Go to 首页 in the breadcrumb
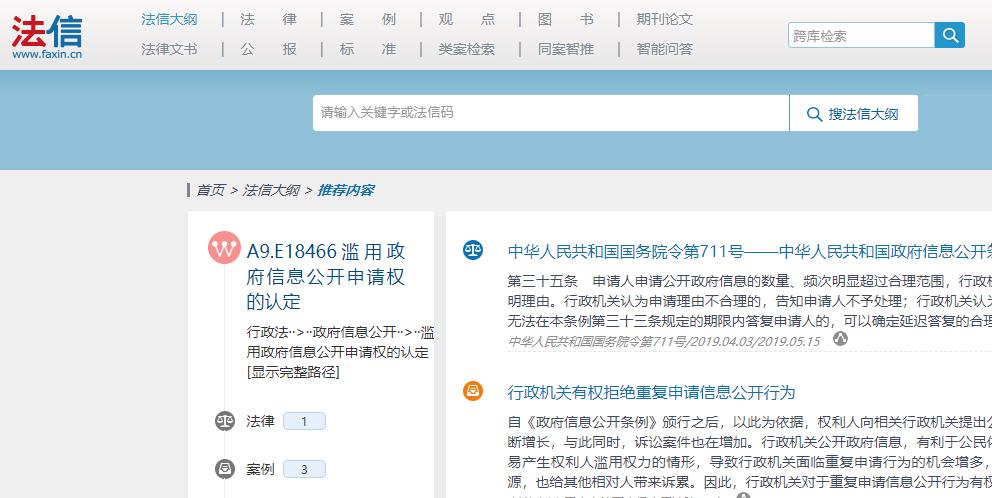This screenshot has height=498, width=992. tap(210, 190)
